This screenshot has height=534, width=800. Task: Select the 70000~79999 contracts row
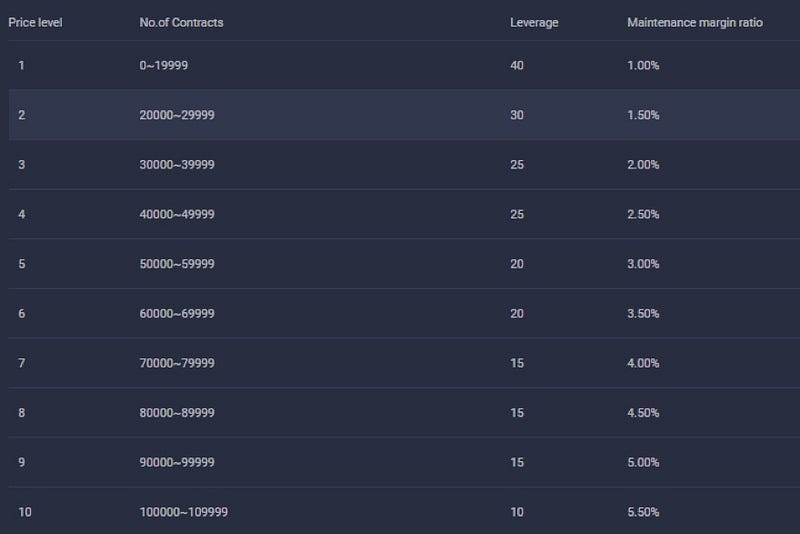click(404, 363)
